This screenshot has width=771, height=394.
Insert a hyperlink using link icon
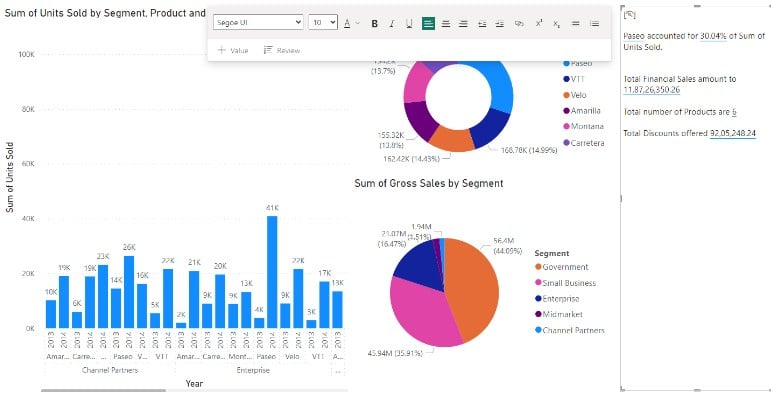tap(519, 23)
